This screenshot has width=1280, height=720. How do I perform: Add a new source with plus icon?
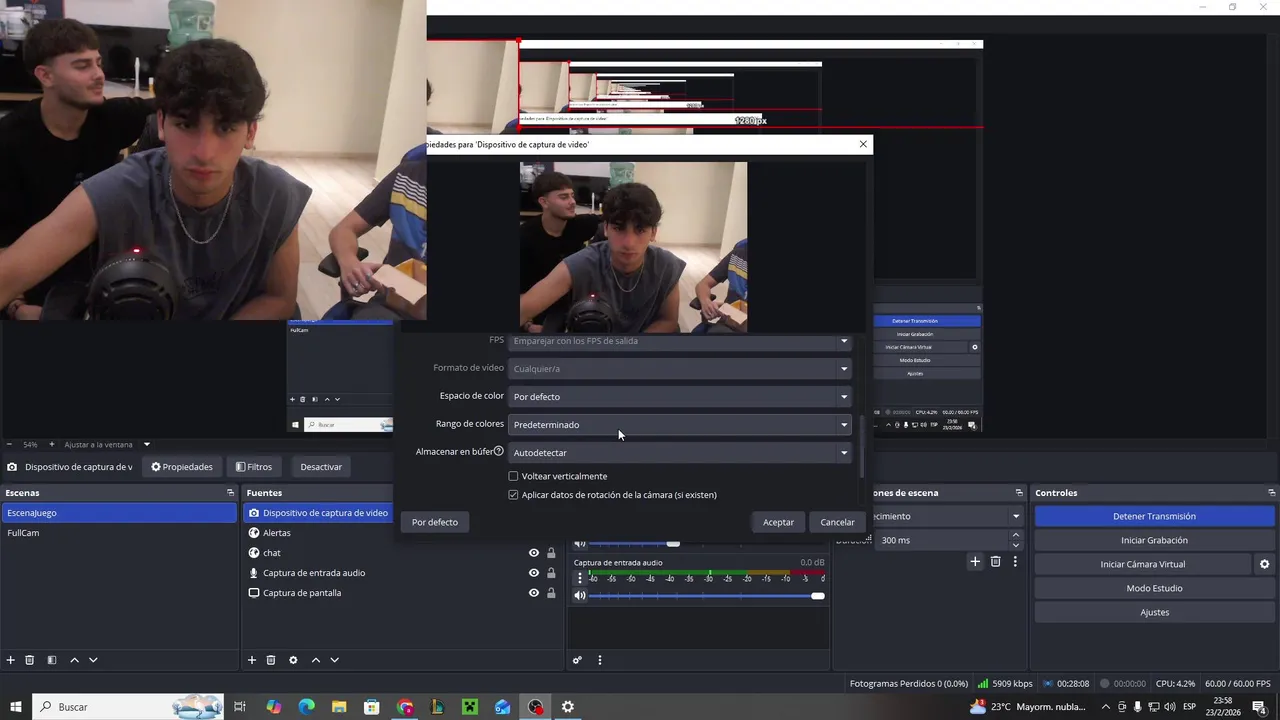coord(252,660)
